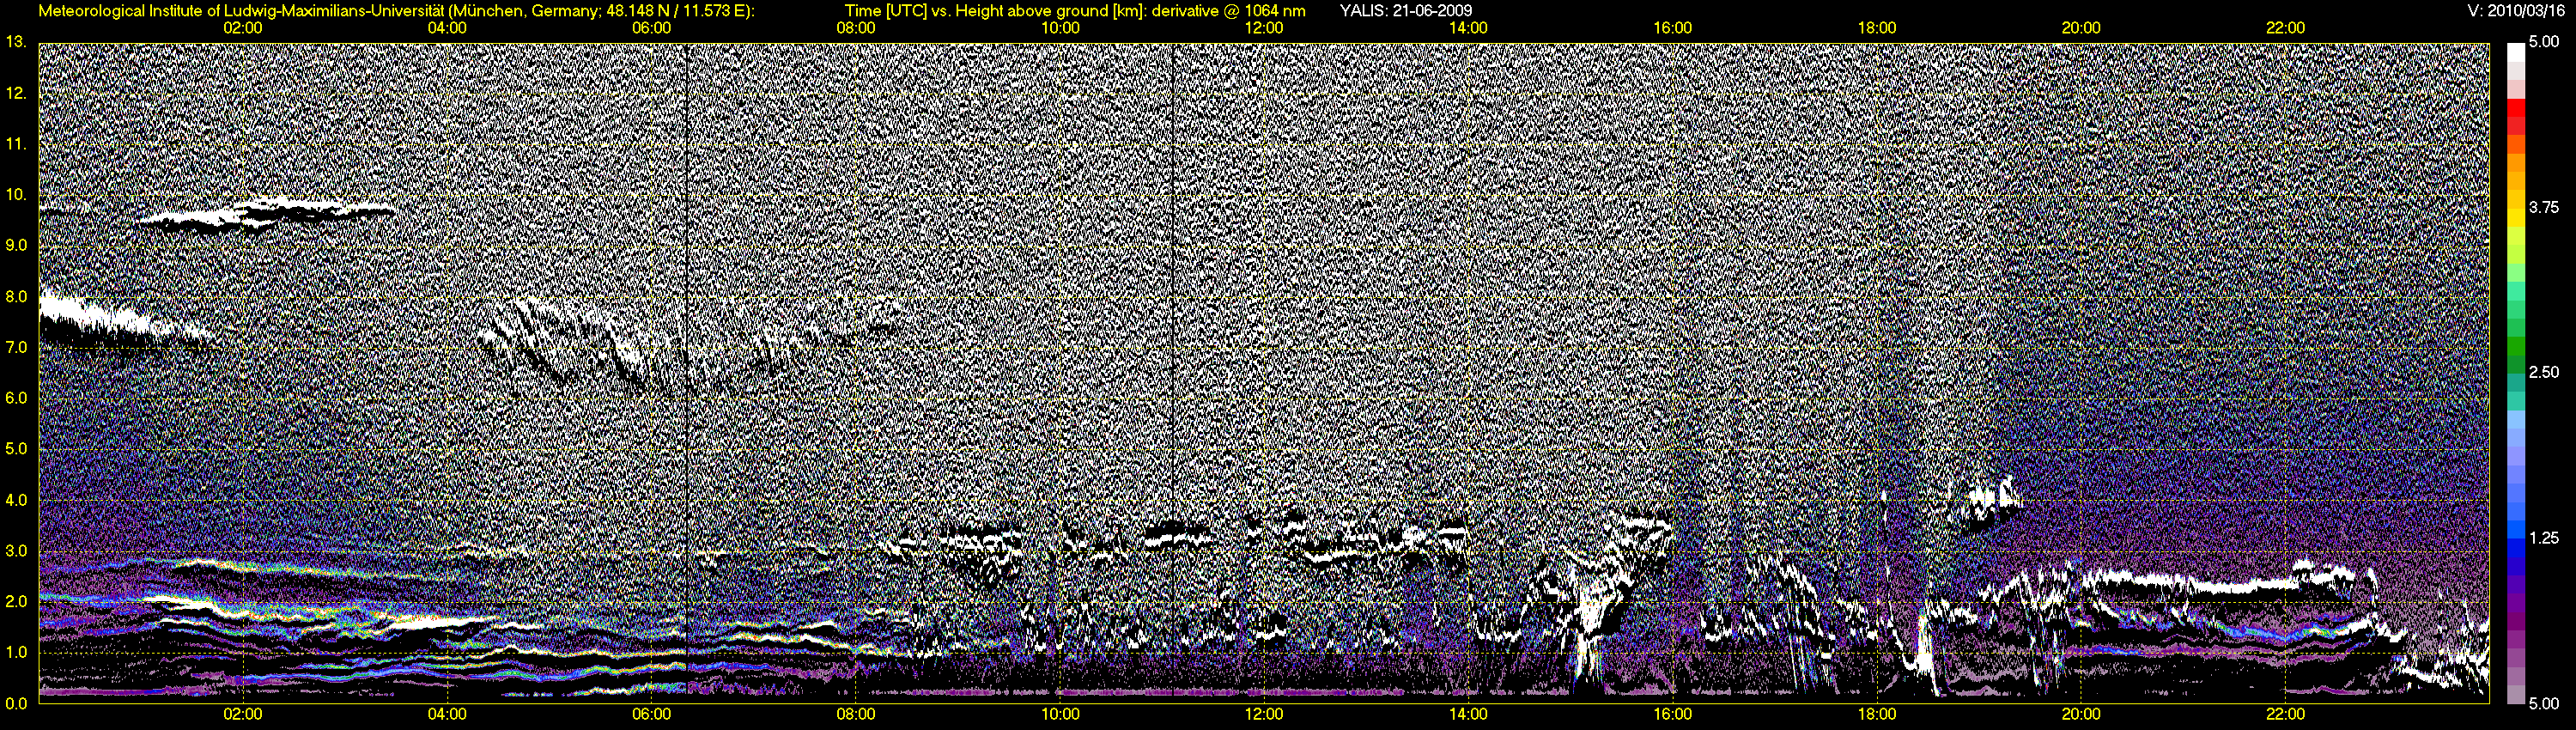This screenshot has height=730, width=2576.
Task: Click the 'YALIS: 21-06-2009' date label
Action: (1406, 11)
